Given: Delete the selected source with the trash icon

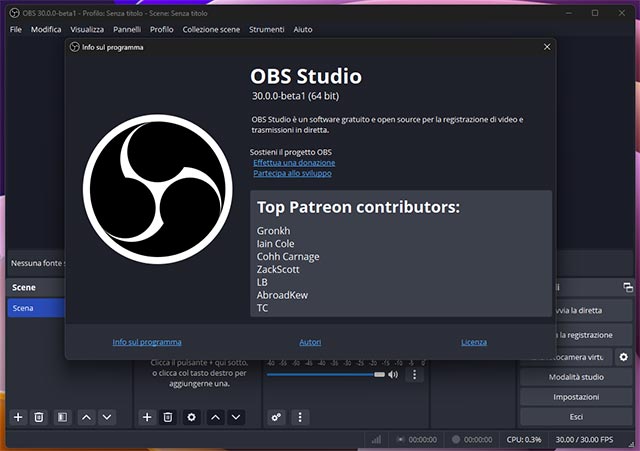Looking at the screenshot, I should [168, 416].
